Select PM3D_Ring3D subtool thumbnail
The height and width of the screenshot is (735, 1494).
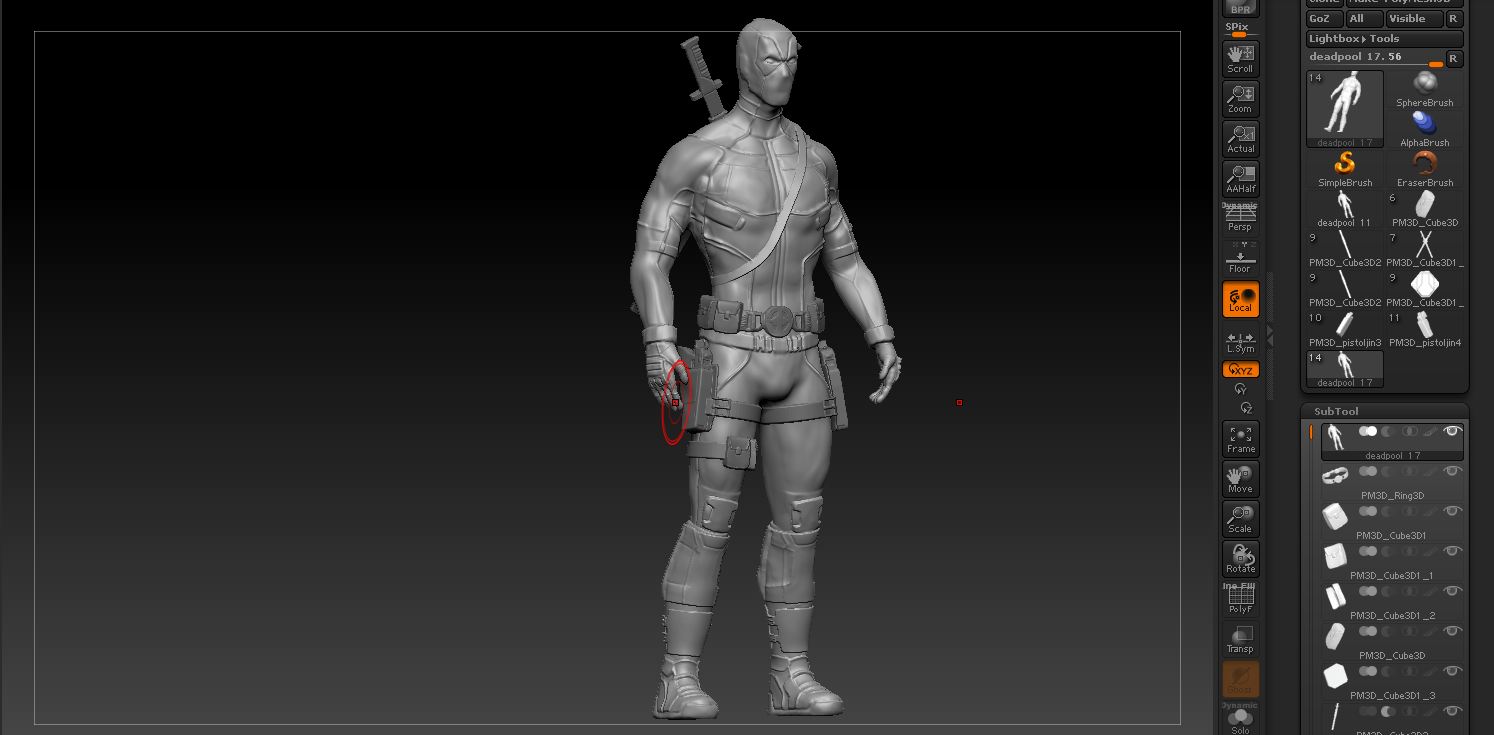pyautogui.click(x=1335, y=477)
